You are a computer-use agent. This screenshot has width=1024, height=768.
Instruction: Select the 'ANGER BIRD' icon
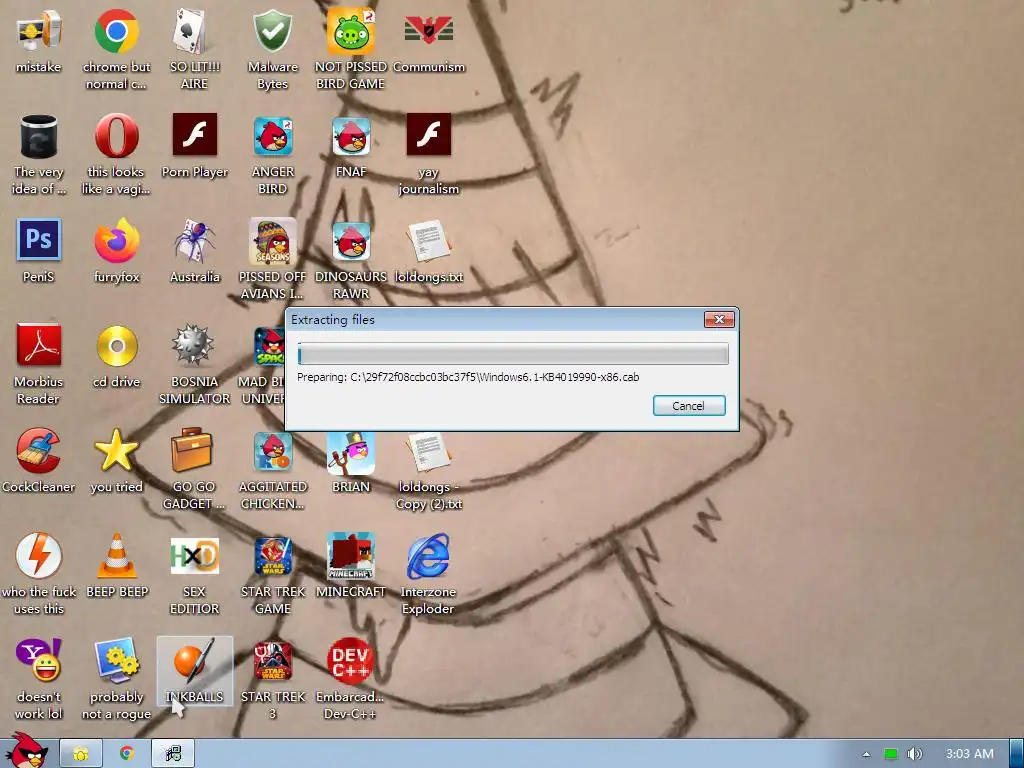(x=272, y=136)
